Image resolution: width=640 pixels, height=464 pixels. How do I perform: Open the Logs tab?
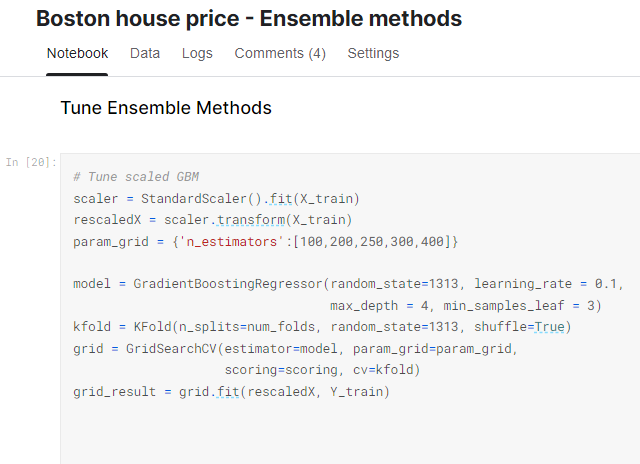(x=197, y=53)
